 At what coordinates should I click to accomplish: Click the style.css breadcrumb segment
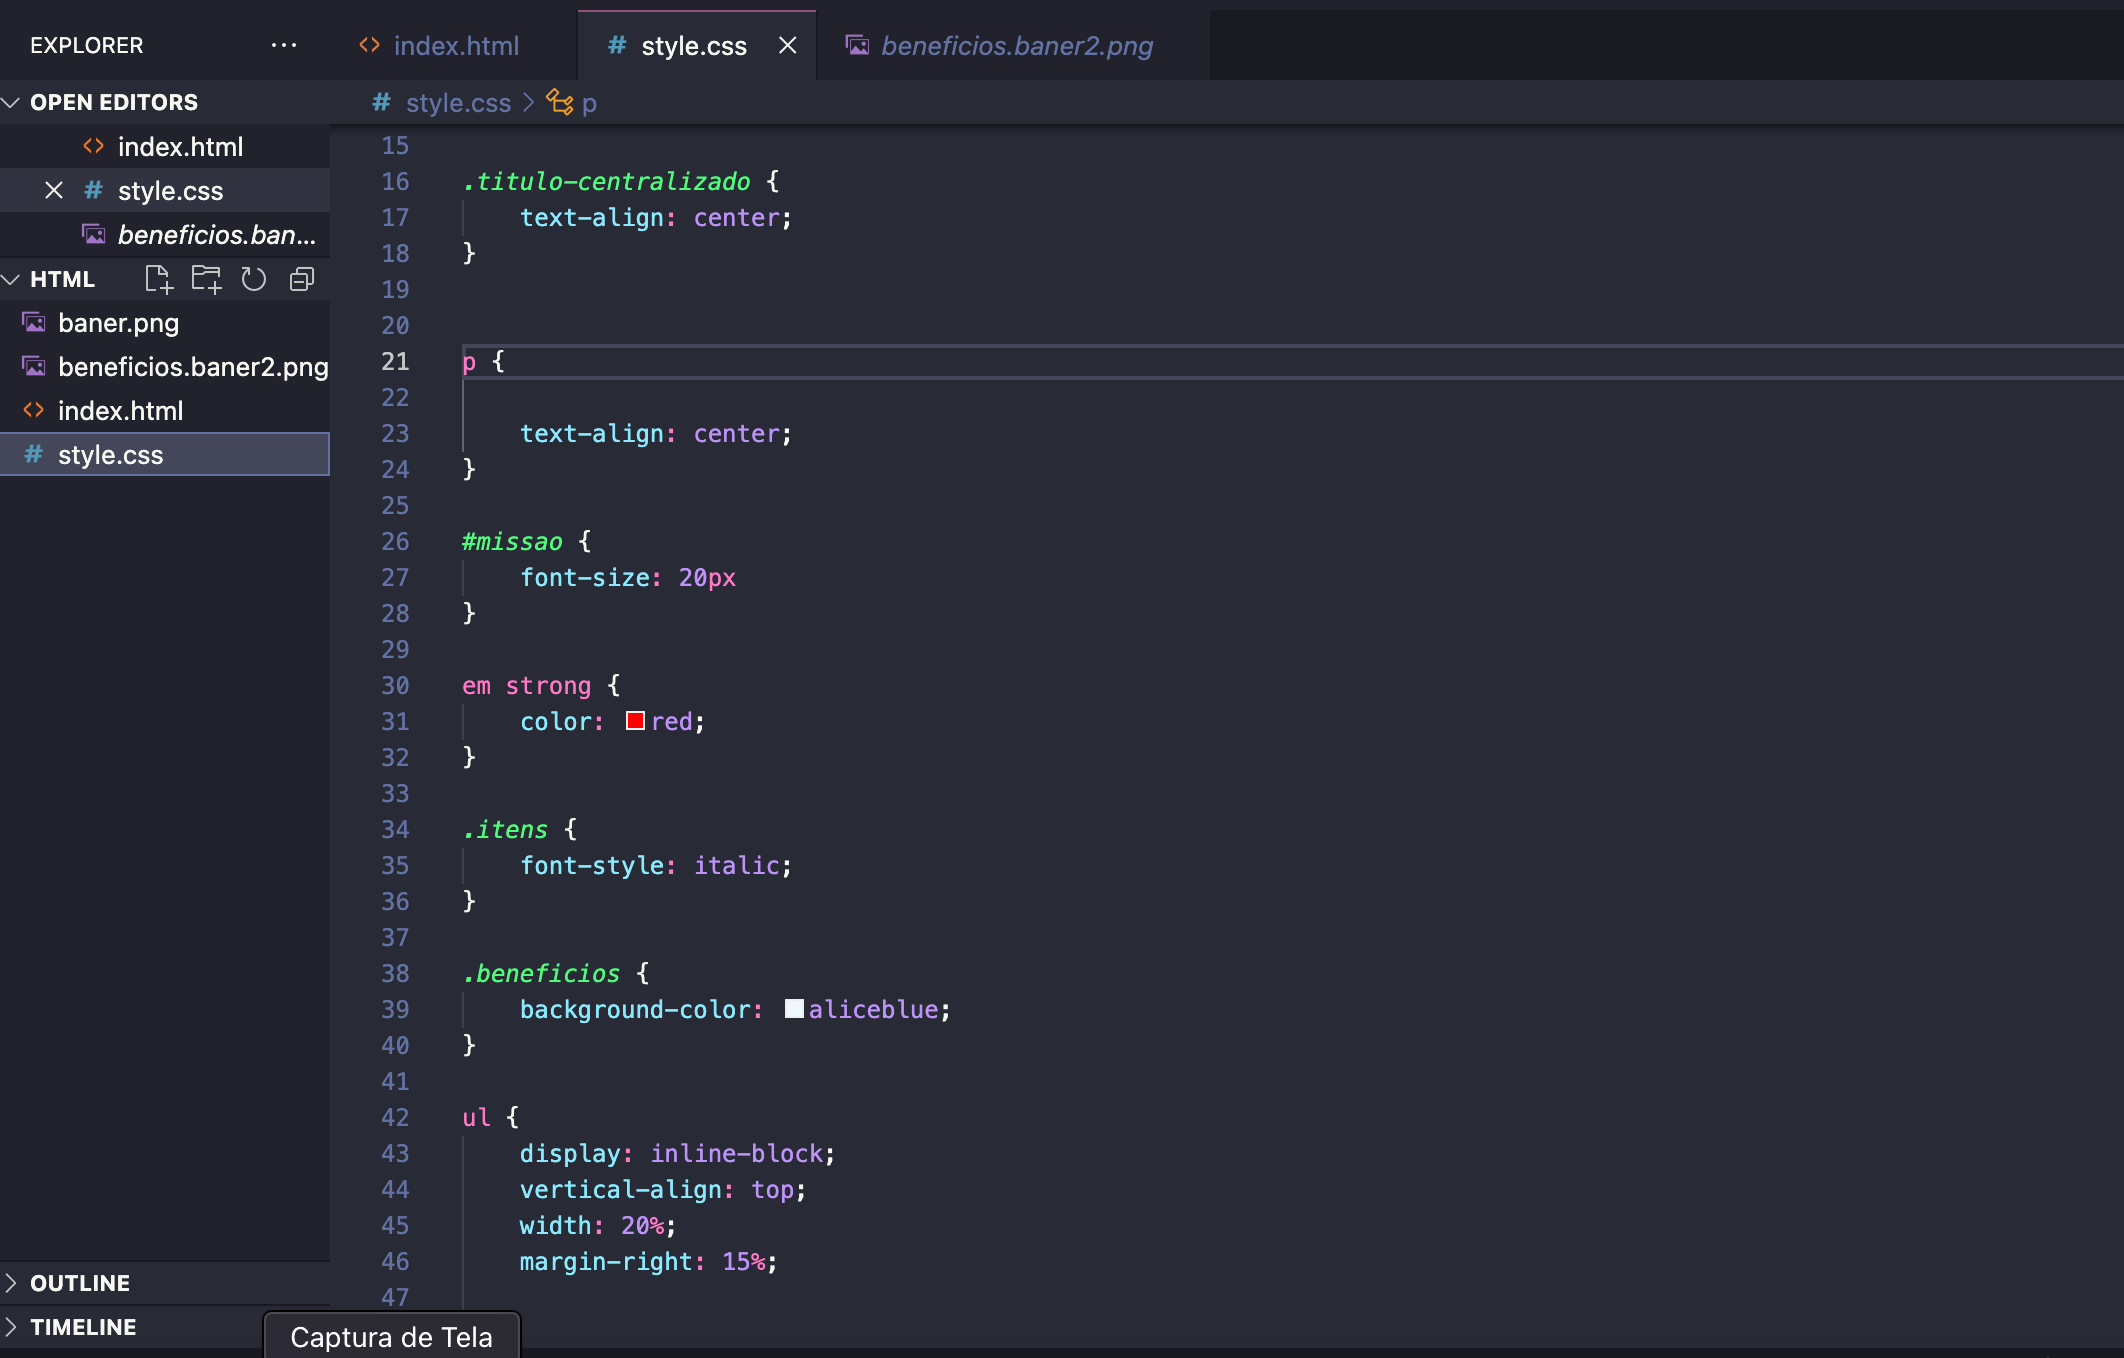click(x=458, y=103)
